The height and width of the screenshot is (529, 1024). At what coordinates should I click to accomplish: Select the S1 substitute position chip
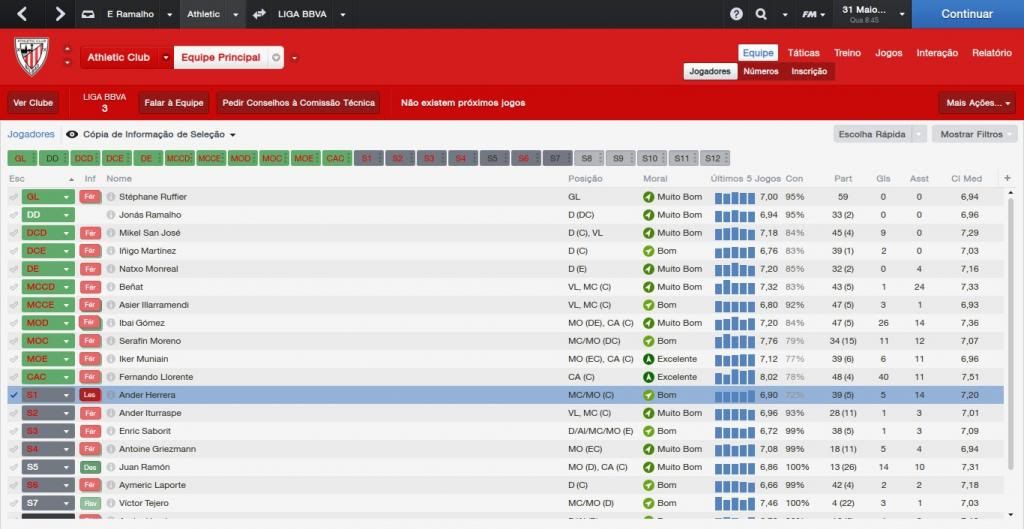pos(367,158)
